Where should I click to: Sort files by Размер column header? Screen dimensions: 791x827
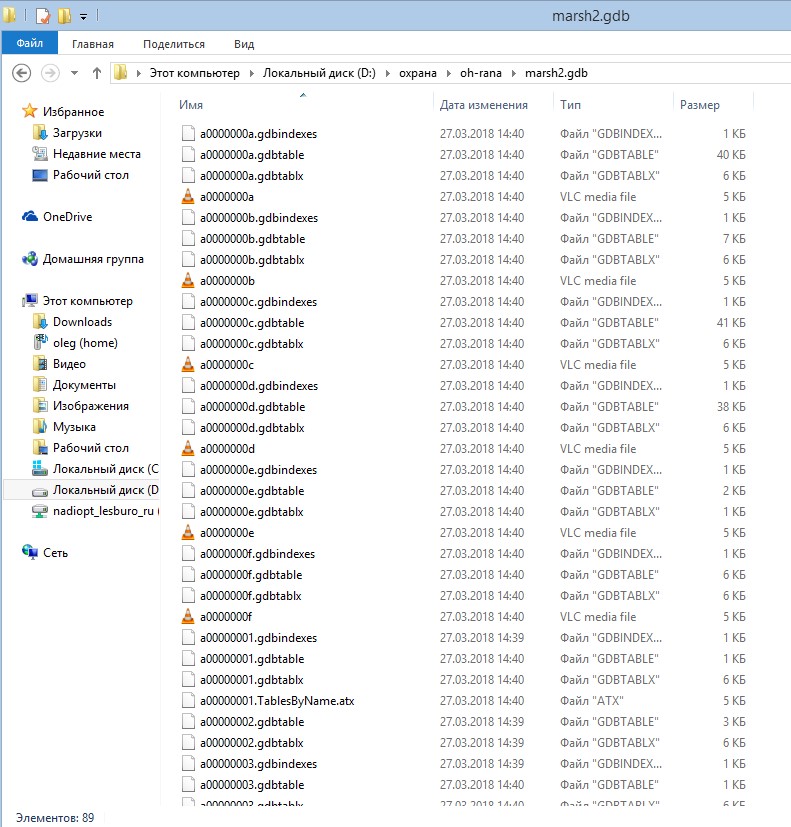pos(700,105)
